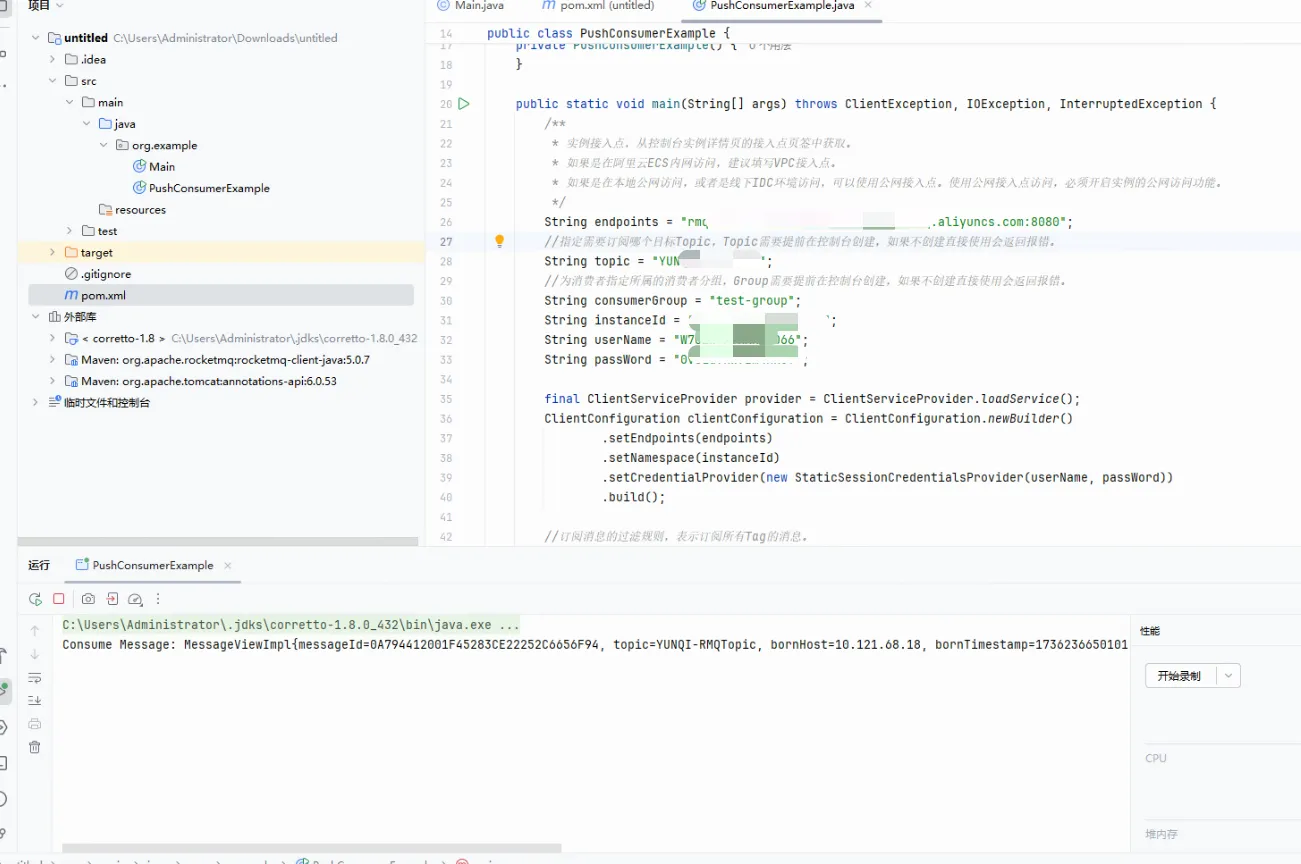This screenshot has height=864, width=1301.
Task: Click the yellow lightbulb intention icon
Action: [500, 241]
